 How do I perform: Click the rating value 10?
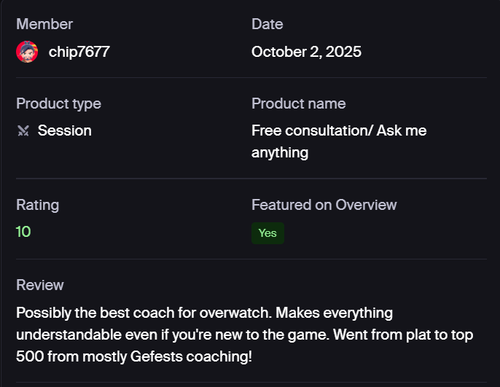coord(23,232)
